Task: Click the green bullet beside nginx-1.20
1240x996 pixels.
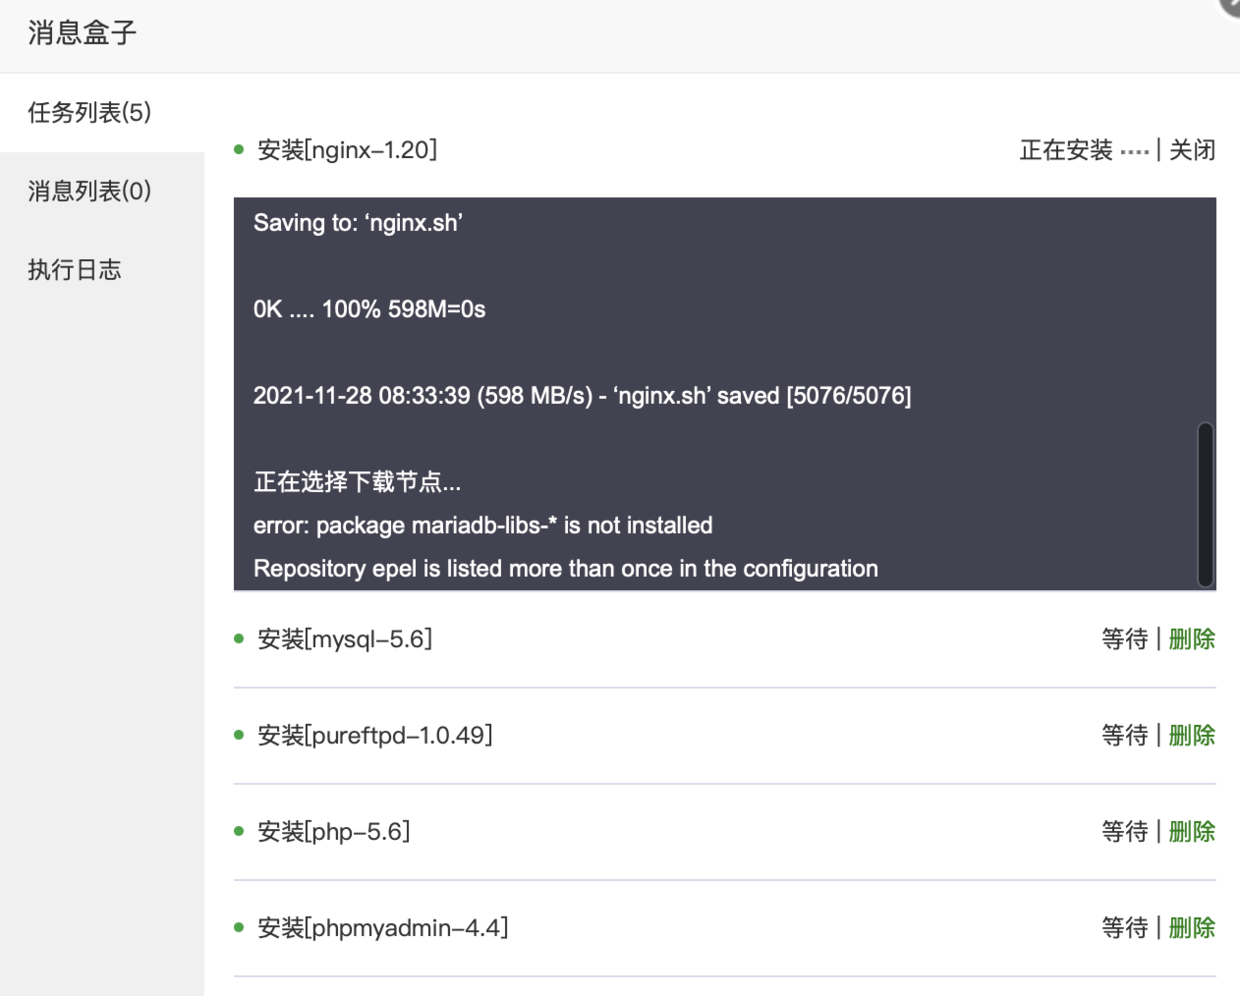Action: point(239,150)
